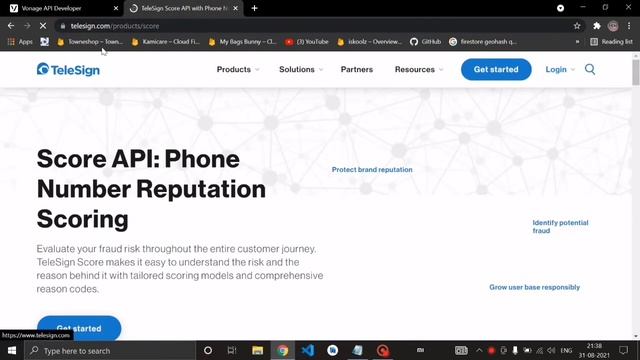
Task: Open Task View on the taskbar
Action: pos(232,351)
